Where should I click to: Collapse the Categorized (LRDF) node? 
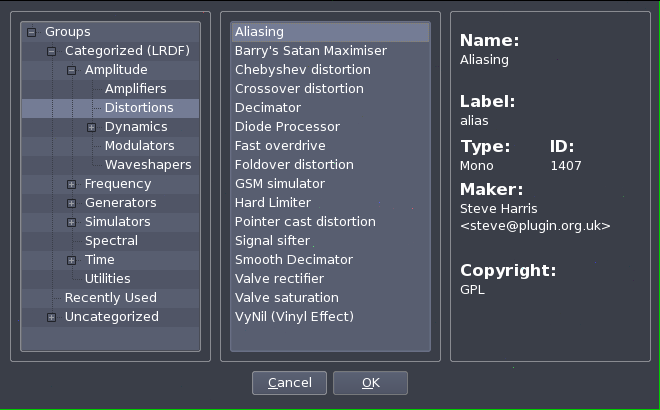pos(52,51)
